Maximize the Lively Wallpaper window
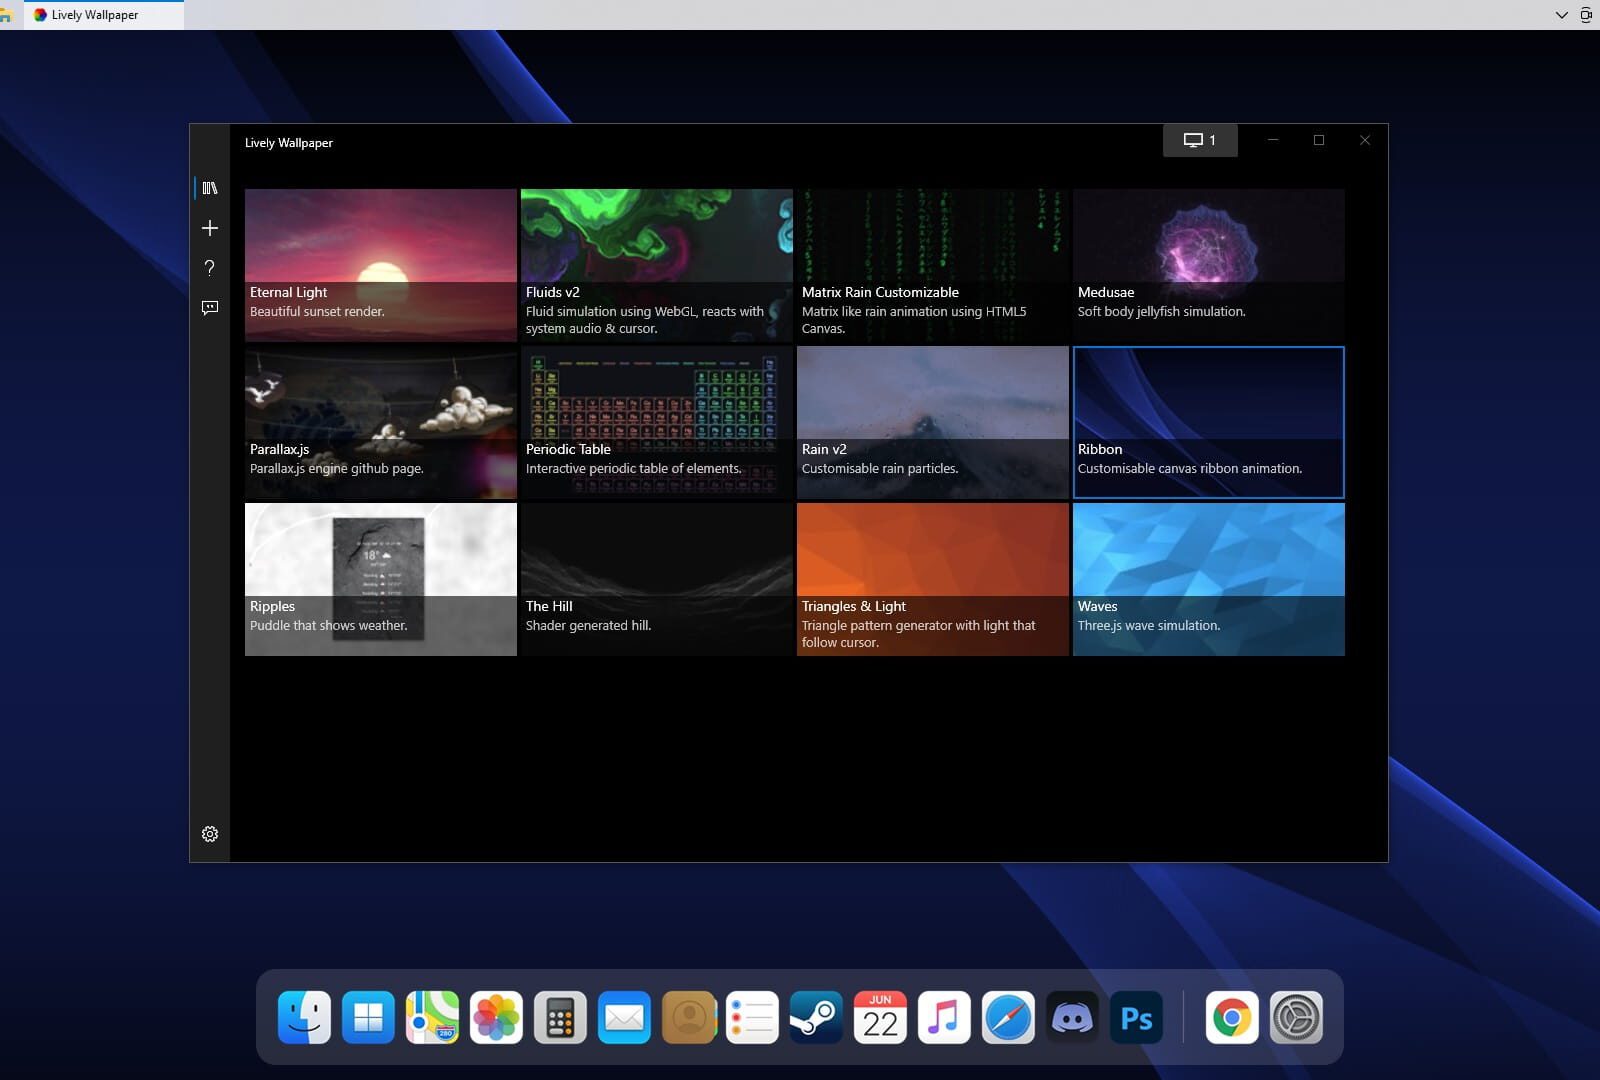This screenshot has width=1600, height=1080. point(1319,140)
